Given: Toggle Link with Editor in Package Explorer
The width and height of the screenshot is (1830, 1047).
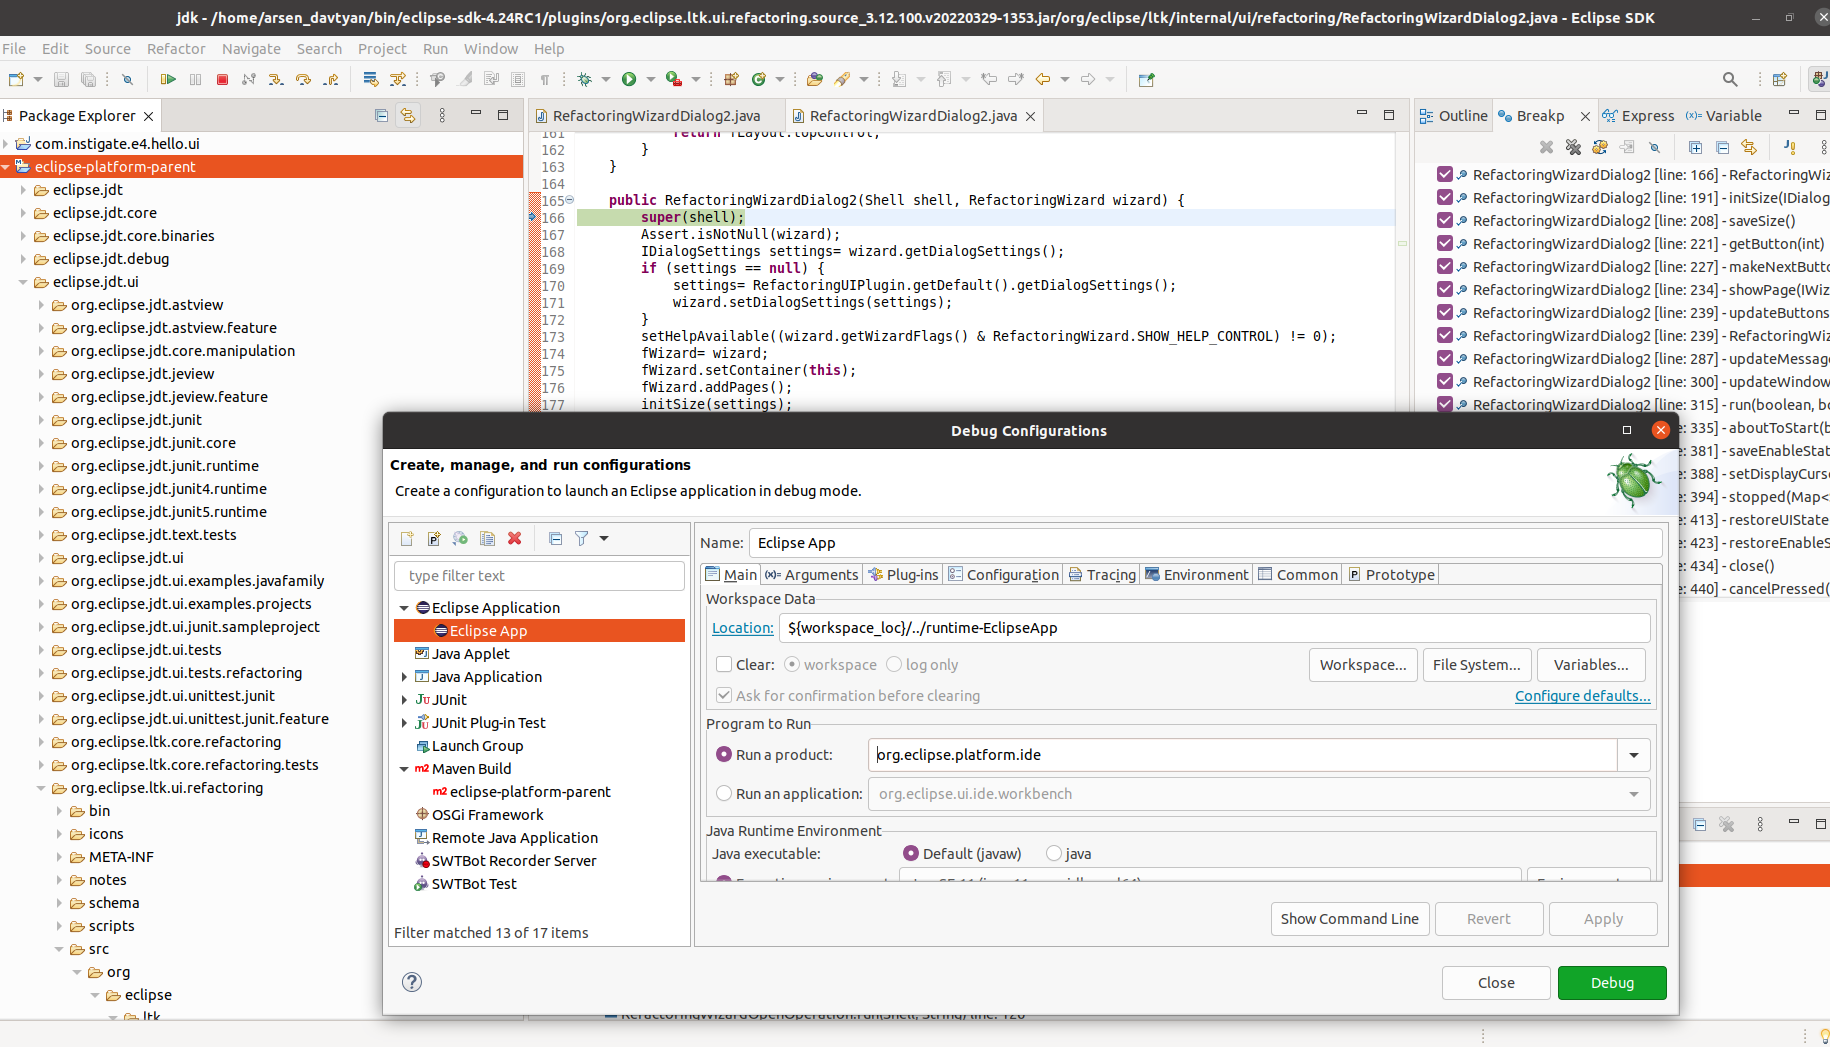Looking at the screenshot, I should click(408, 116).
